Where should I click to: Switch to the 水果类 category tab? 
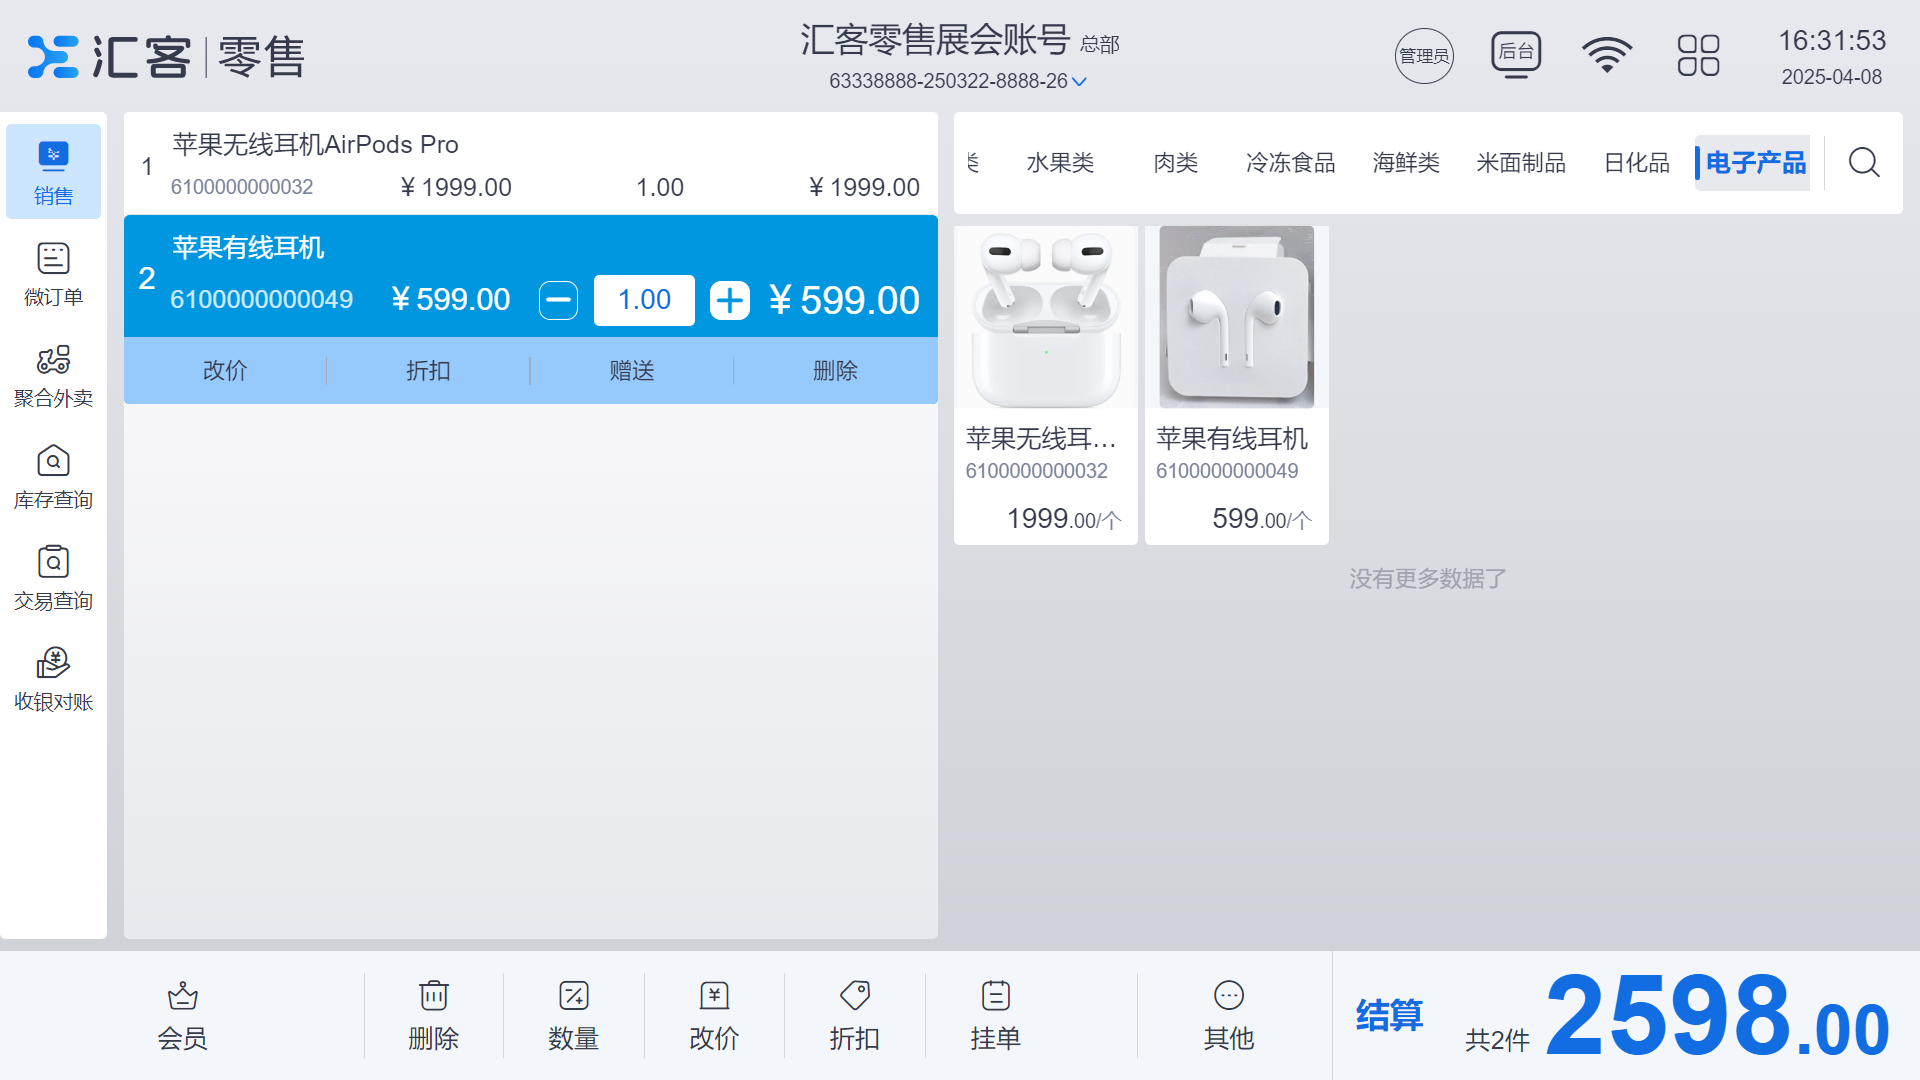click(1060, 162)
